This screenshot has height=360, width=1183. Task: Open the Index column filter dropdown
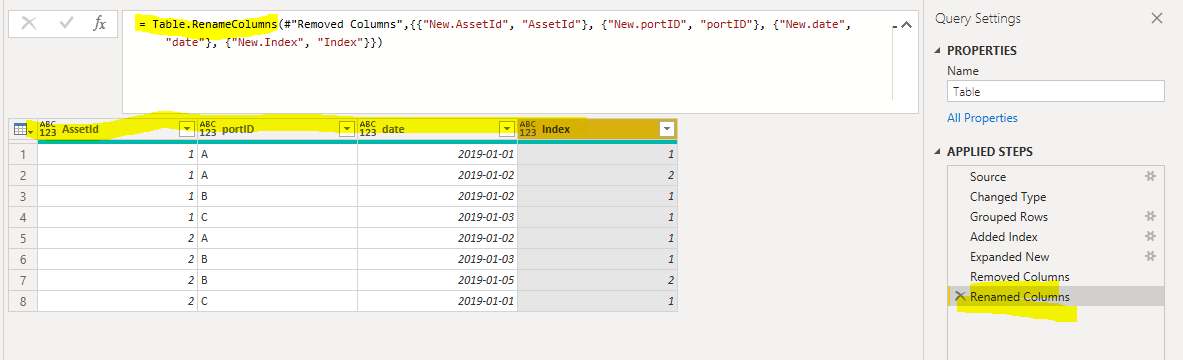(x=666, y=130)
